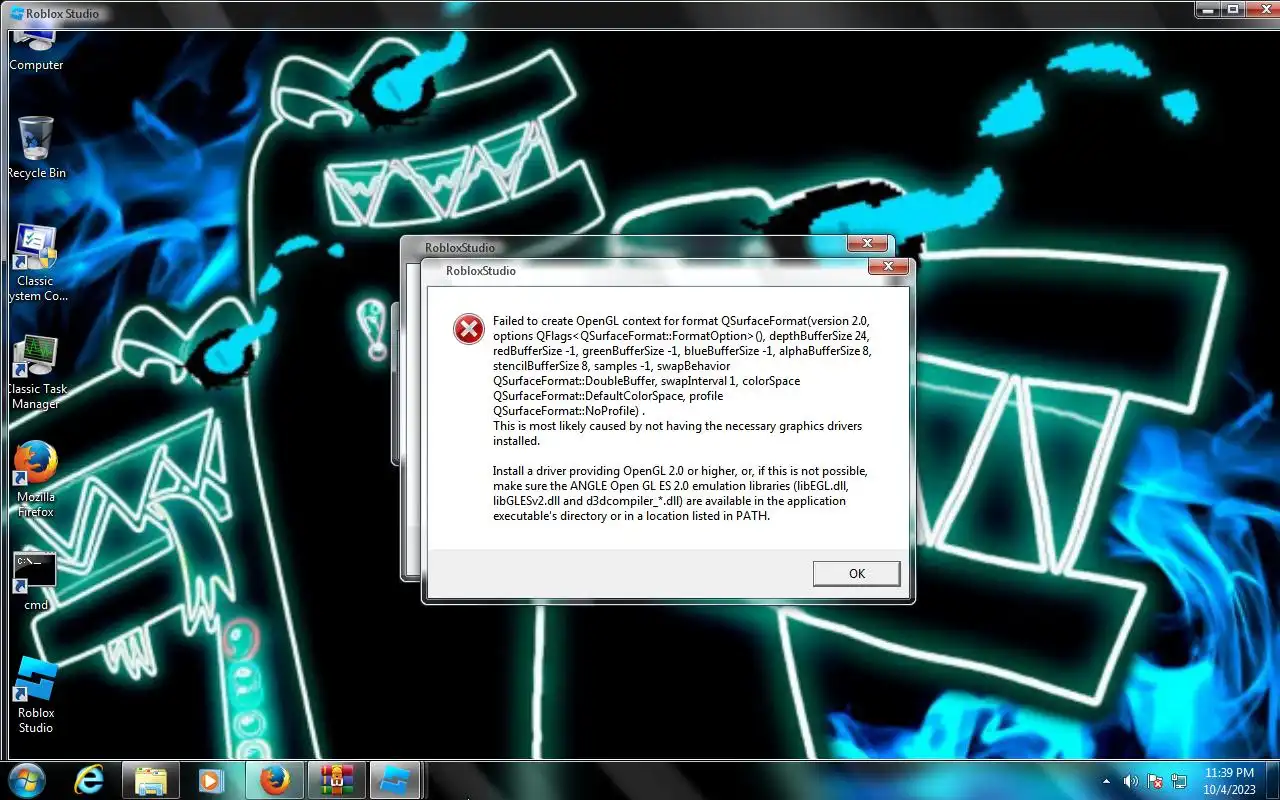Click the red error icon in dialog

tap(468, 328)
